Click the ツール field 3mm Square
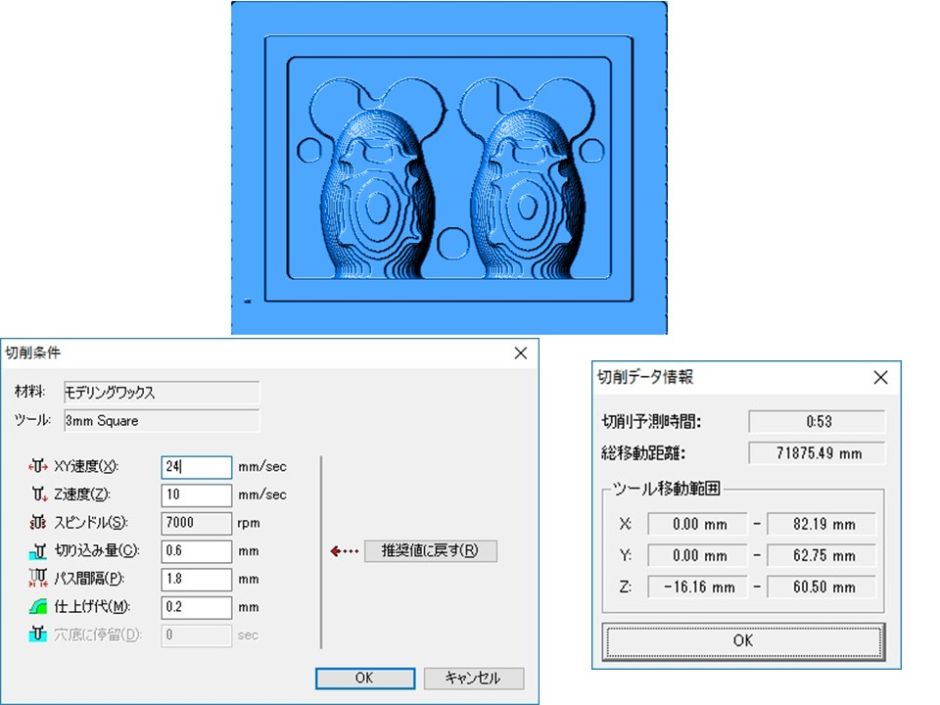 pos(161,421)
